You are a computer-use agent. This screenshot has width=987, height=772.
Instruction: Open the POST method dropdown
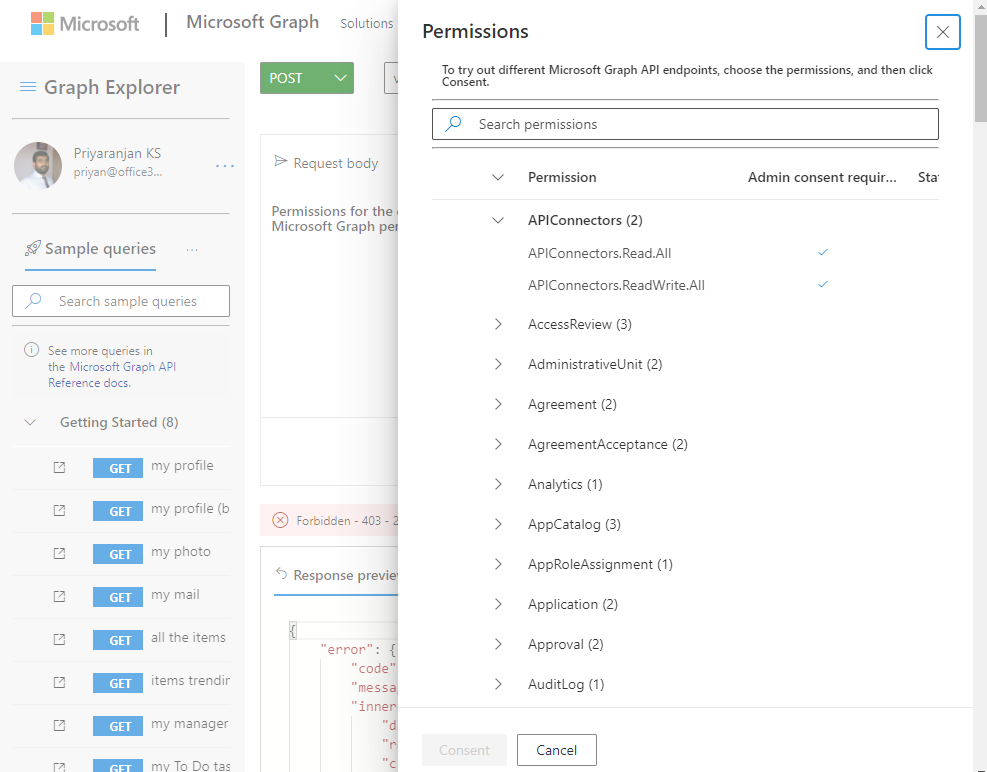tap(307, 78)
